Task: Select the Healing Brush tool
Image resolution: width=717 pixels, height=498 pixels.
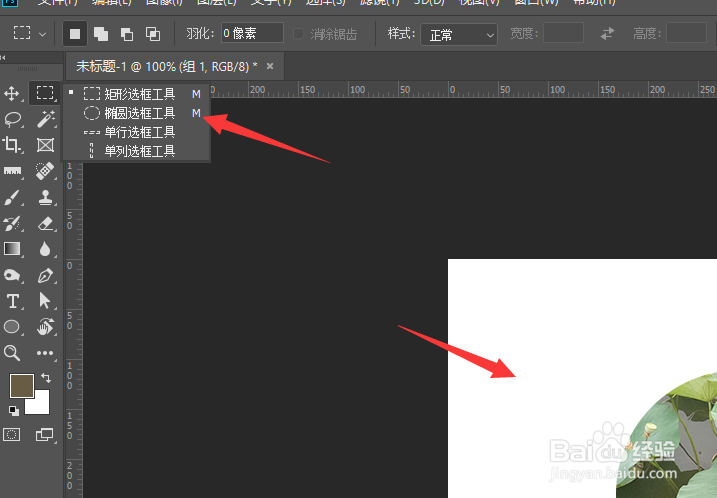Action: point(45,171)
